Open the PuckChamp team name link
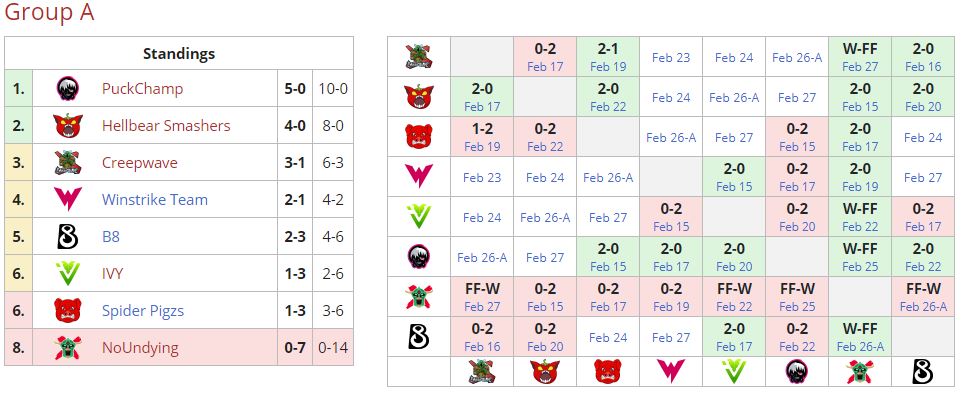 [142, 89]
